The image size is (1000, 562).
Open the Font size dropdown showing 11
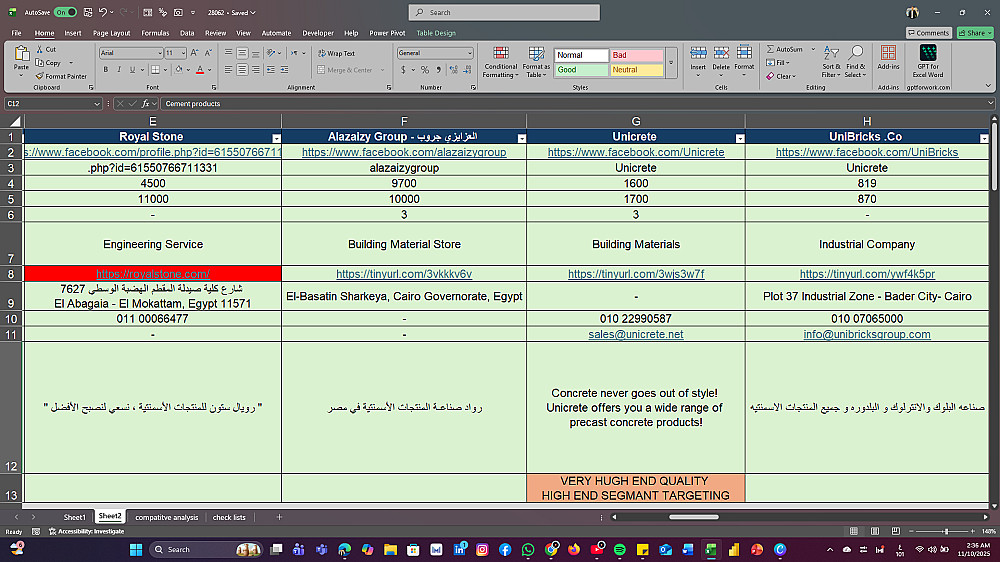(183, 53)
